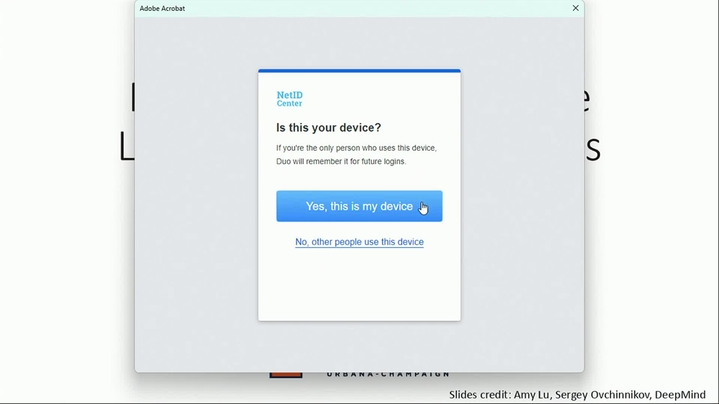Click the "Yes, this is my device" button
The width and height of the screenshot is (719, 404).
359,206
